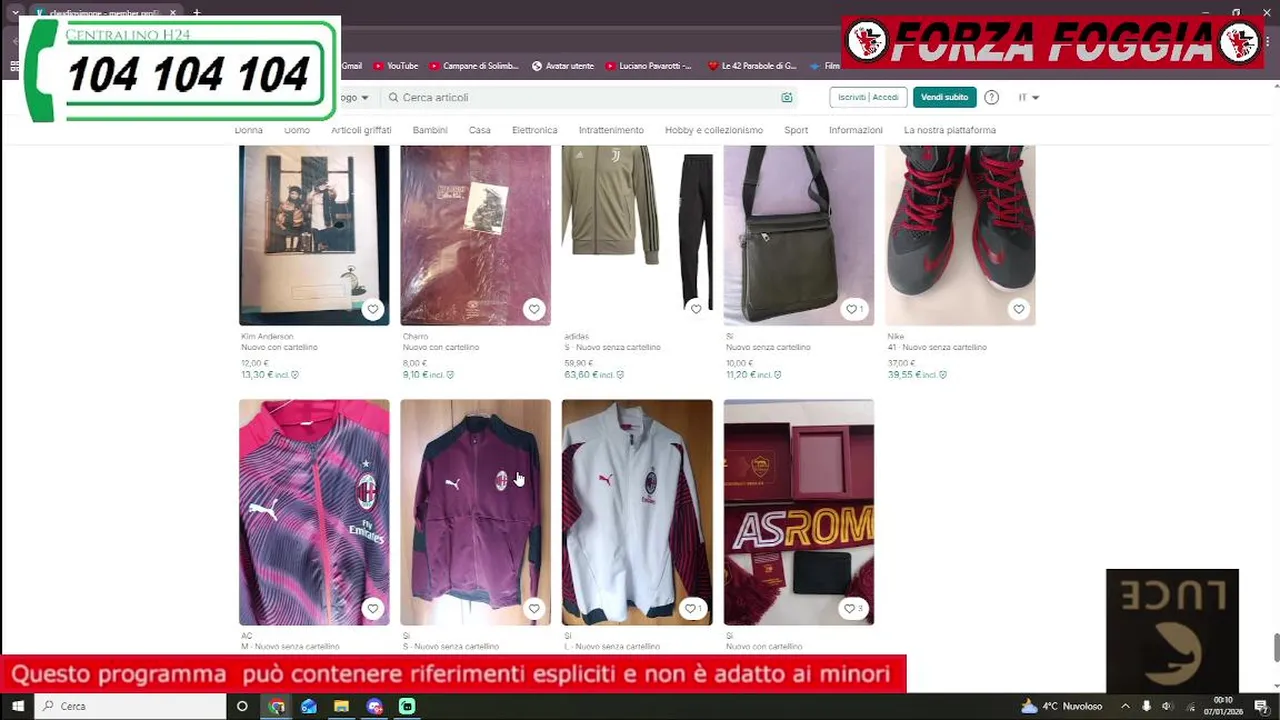The image size is (1280, 720).
Task: Open the YouTube bookmark
Action: [x=396, y=66]
